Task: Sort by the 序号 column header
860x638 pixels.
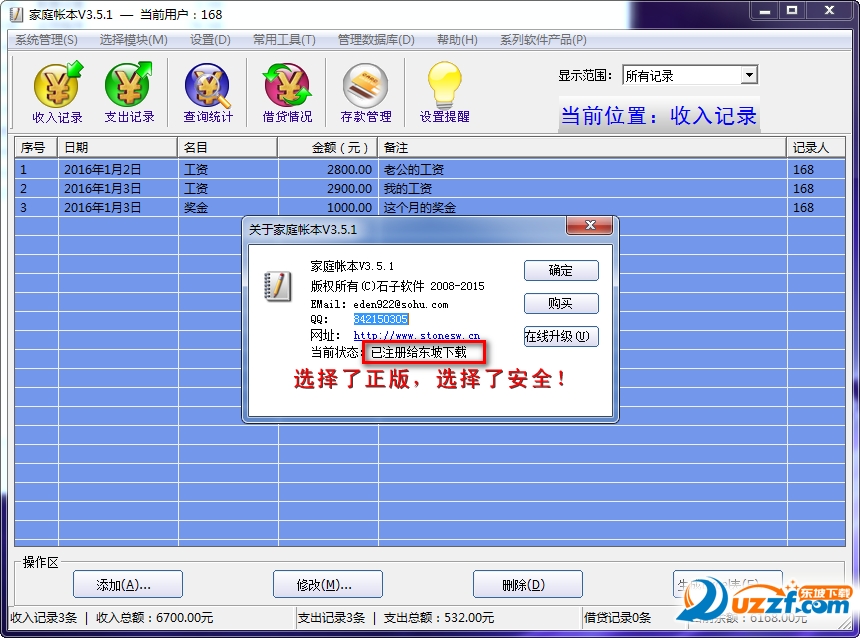Action: [36, 148]
